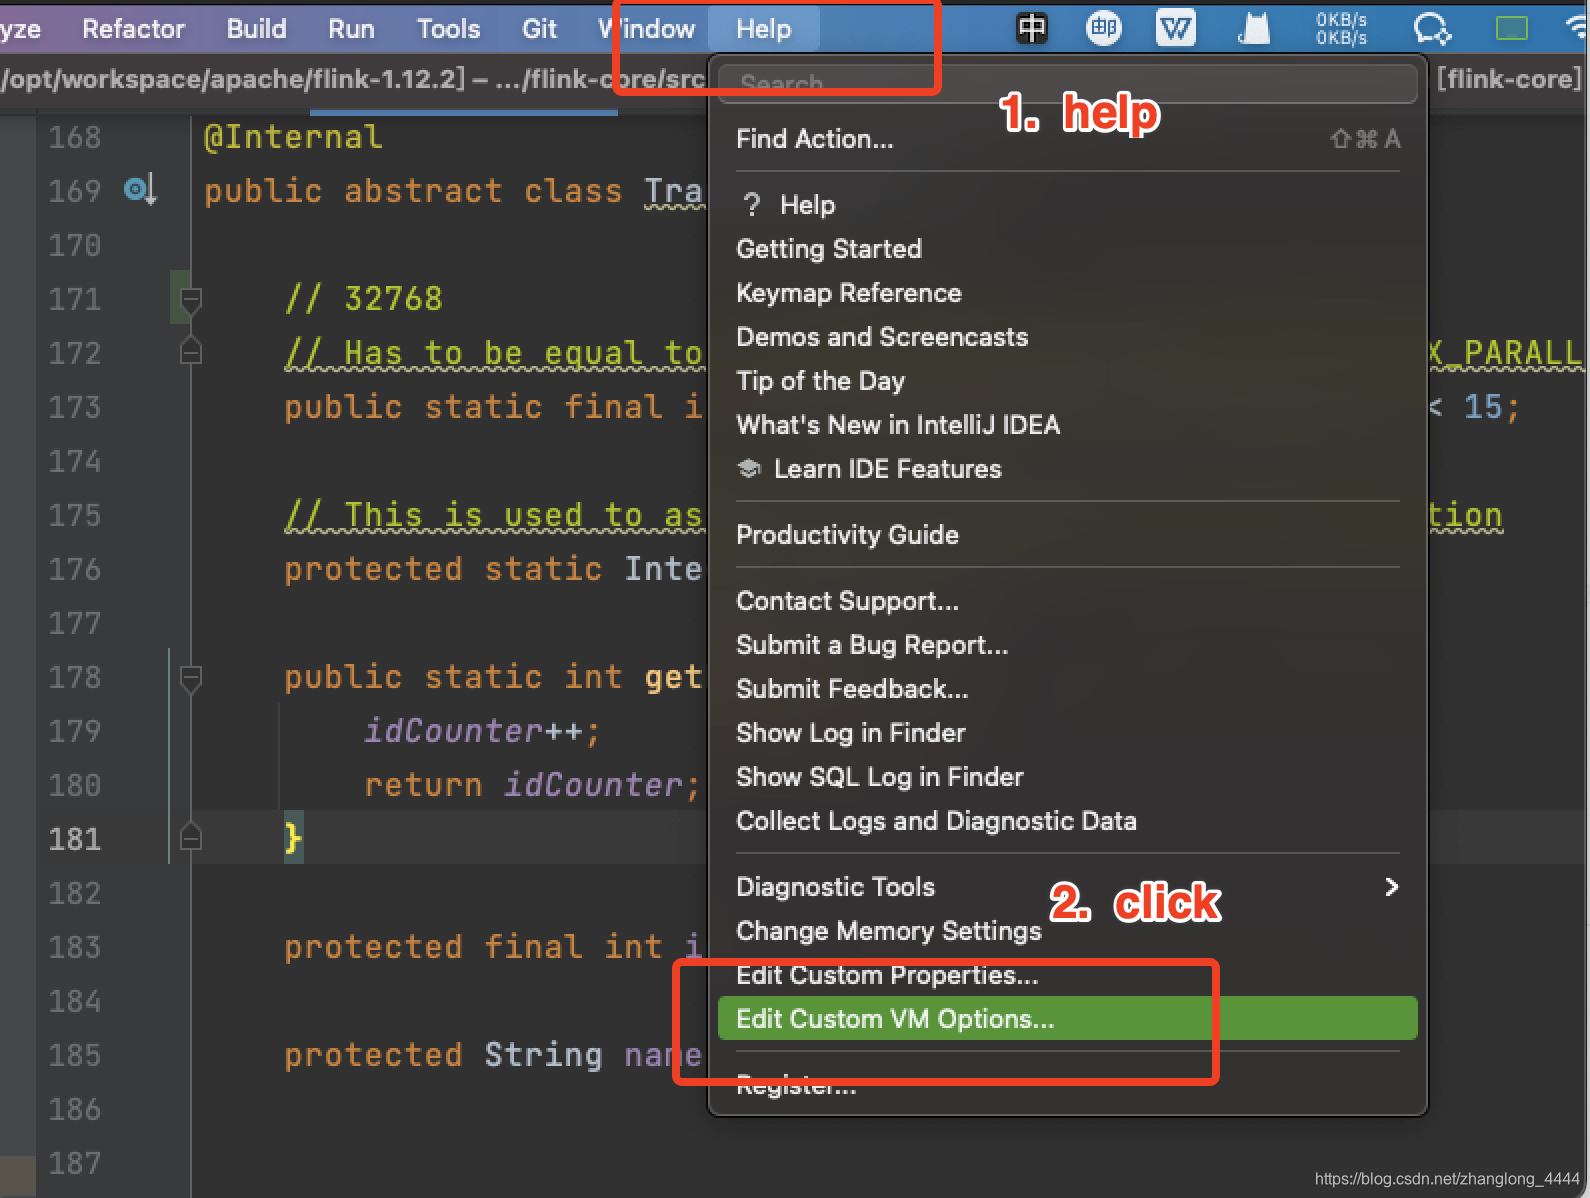Open the Window menu
The image size is (1590, 1198).
[646, 29]
